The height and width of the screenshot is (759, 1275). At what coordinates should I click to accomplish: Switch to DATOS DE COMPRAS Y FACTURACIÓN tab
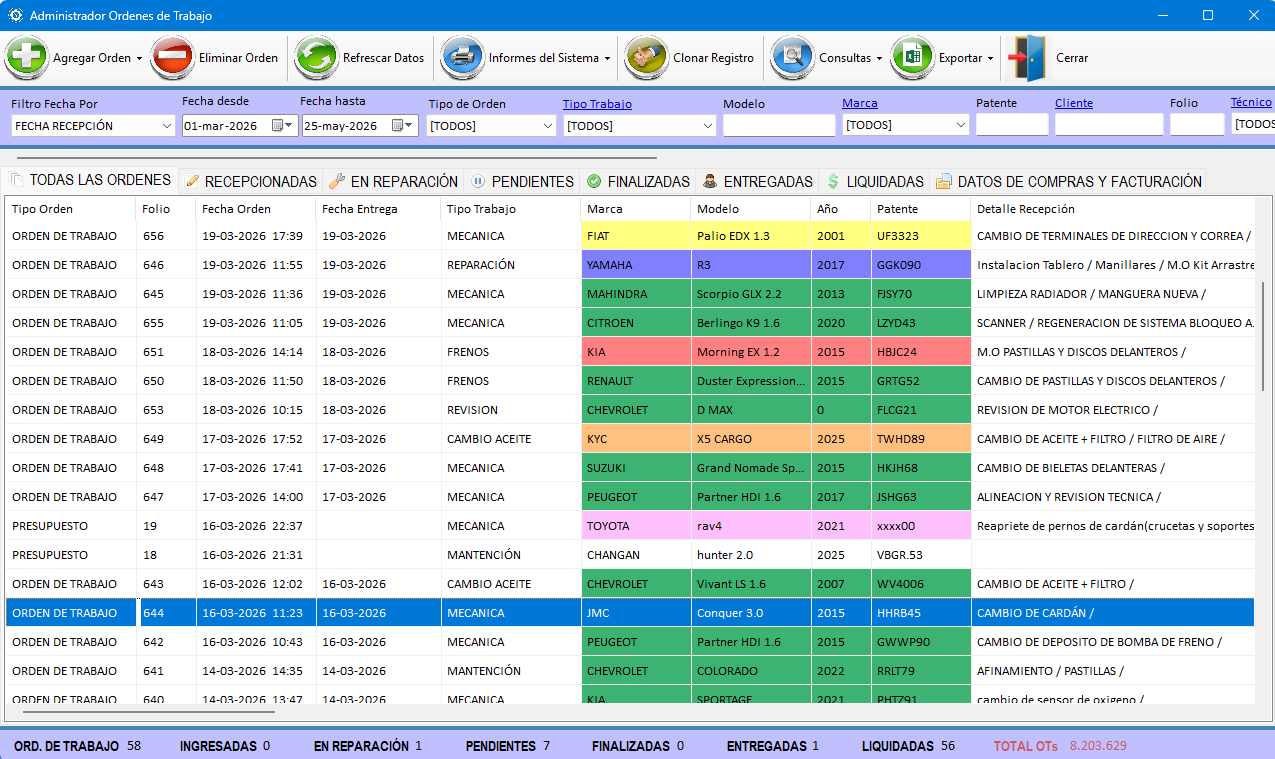tap(1068, 181)
